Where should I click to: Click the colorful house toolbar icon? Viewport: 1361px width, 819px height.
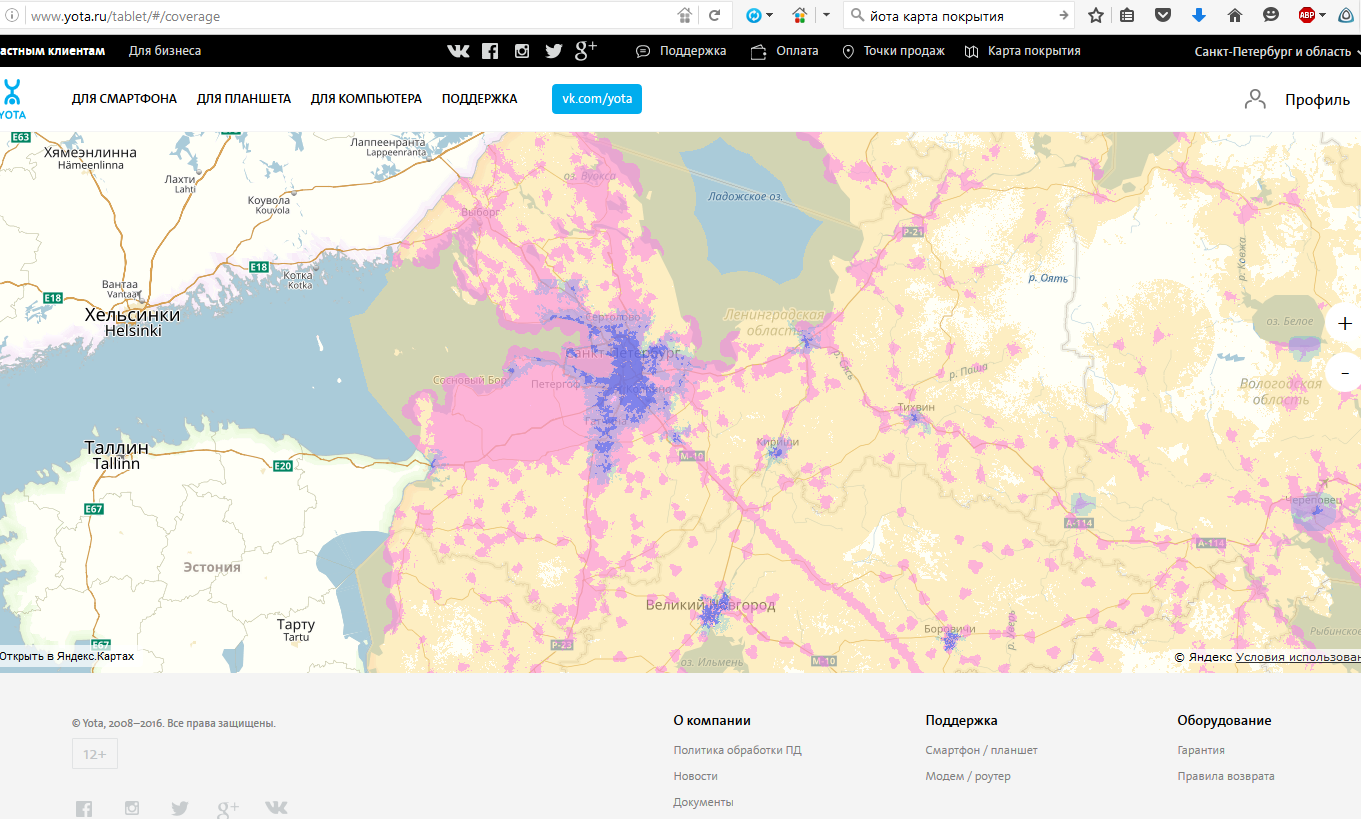click(x=800, y=15)
